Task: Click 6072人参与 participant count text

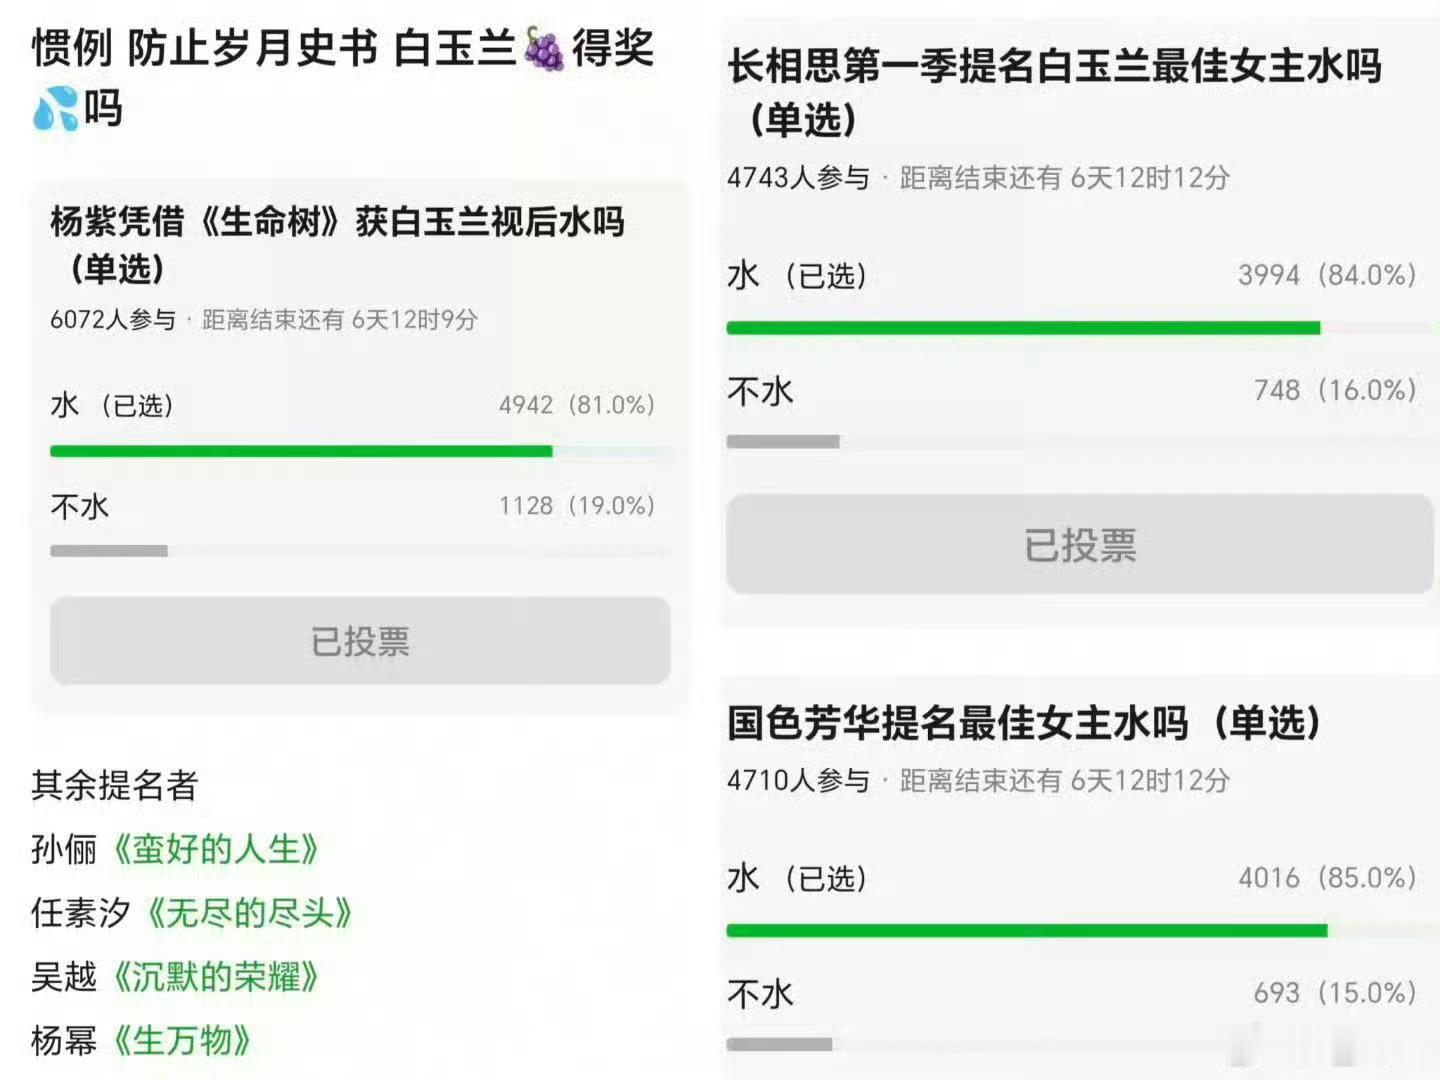Action: click(x=113, y=320)
